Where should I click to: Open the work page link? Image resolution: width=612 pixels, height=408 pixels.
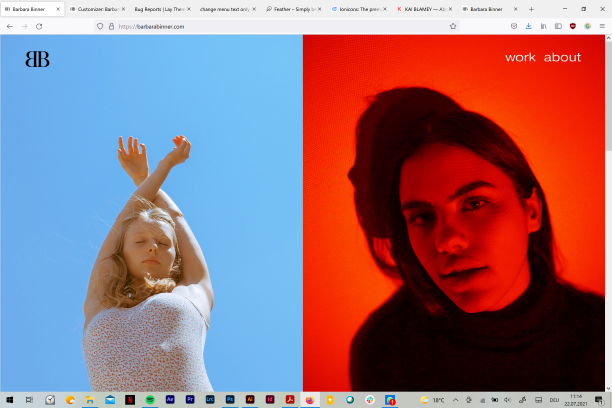[x=520, y=57]
